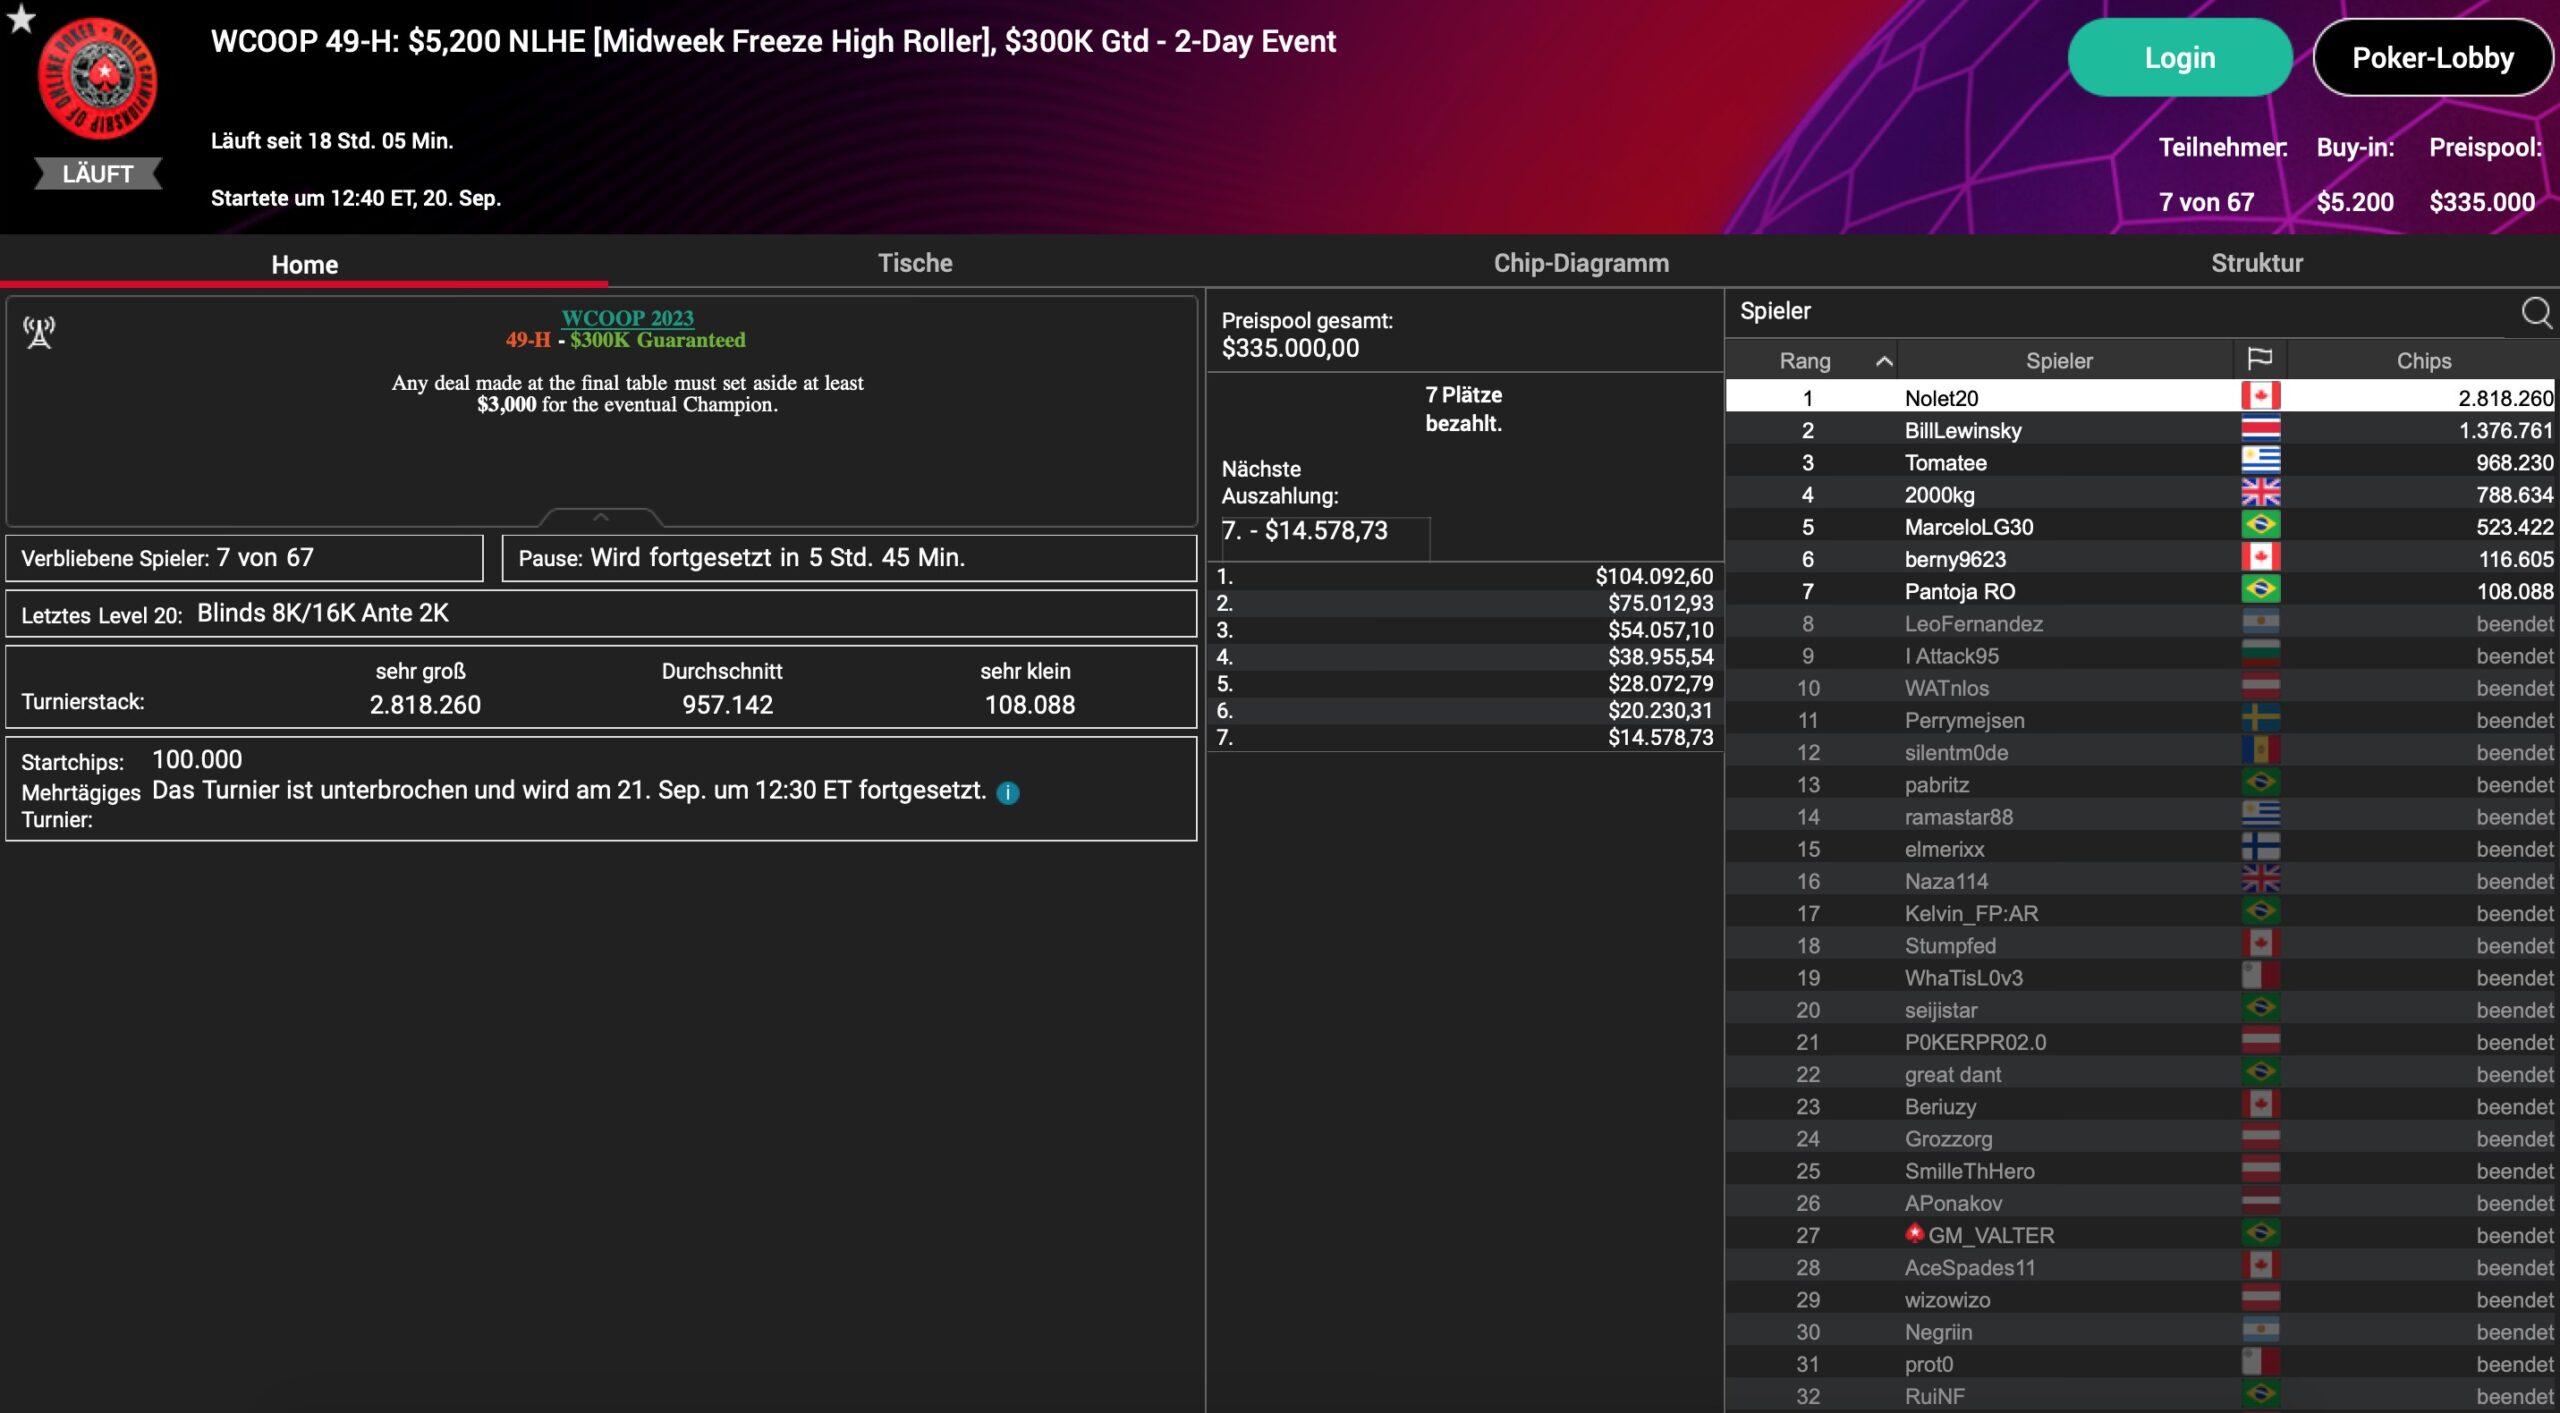
Task: Select BillLewinsky player row
Action: [x=1962, y=431]
